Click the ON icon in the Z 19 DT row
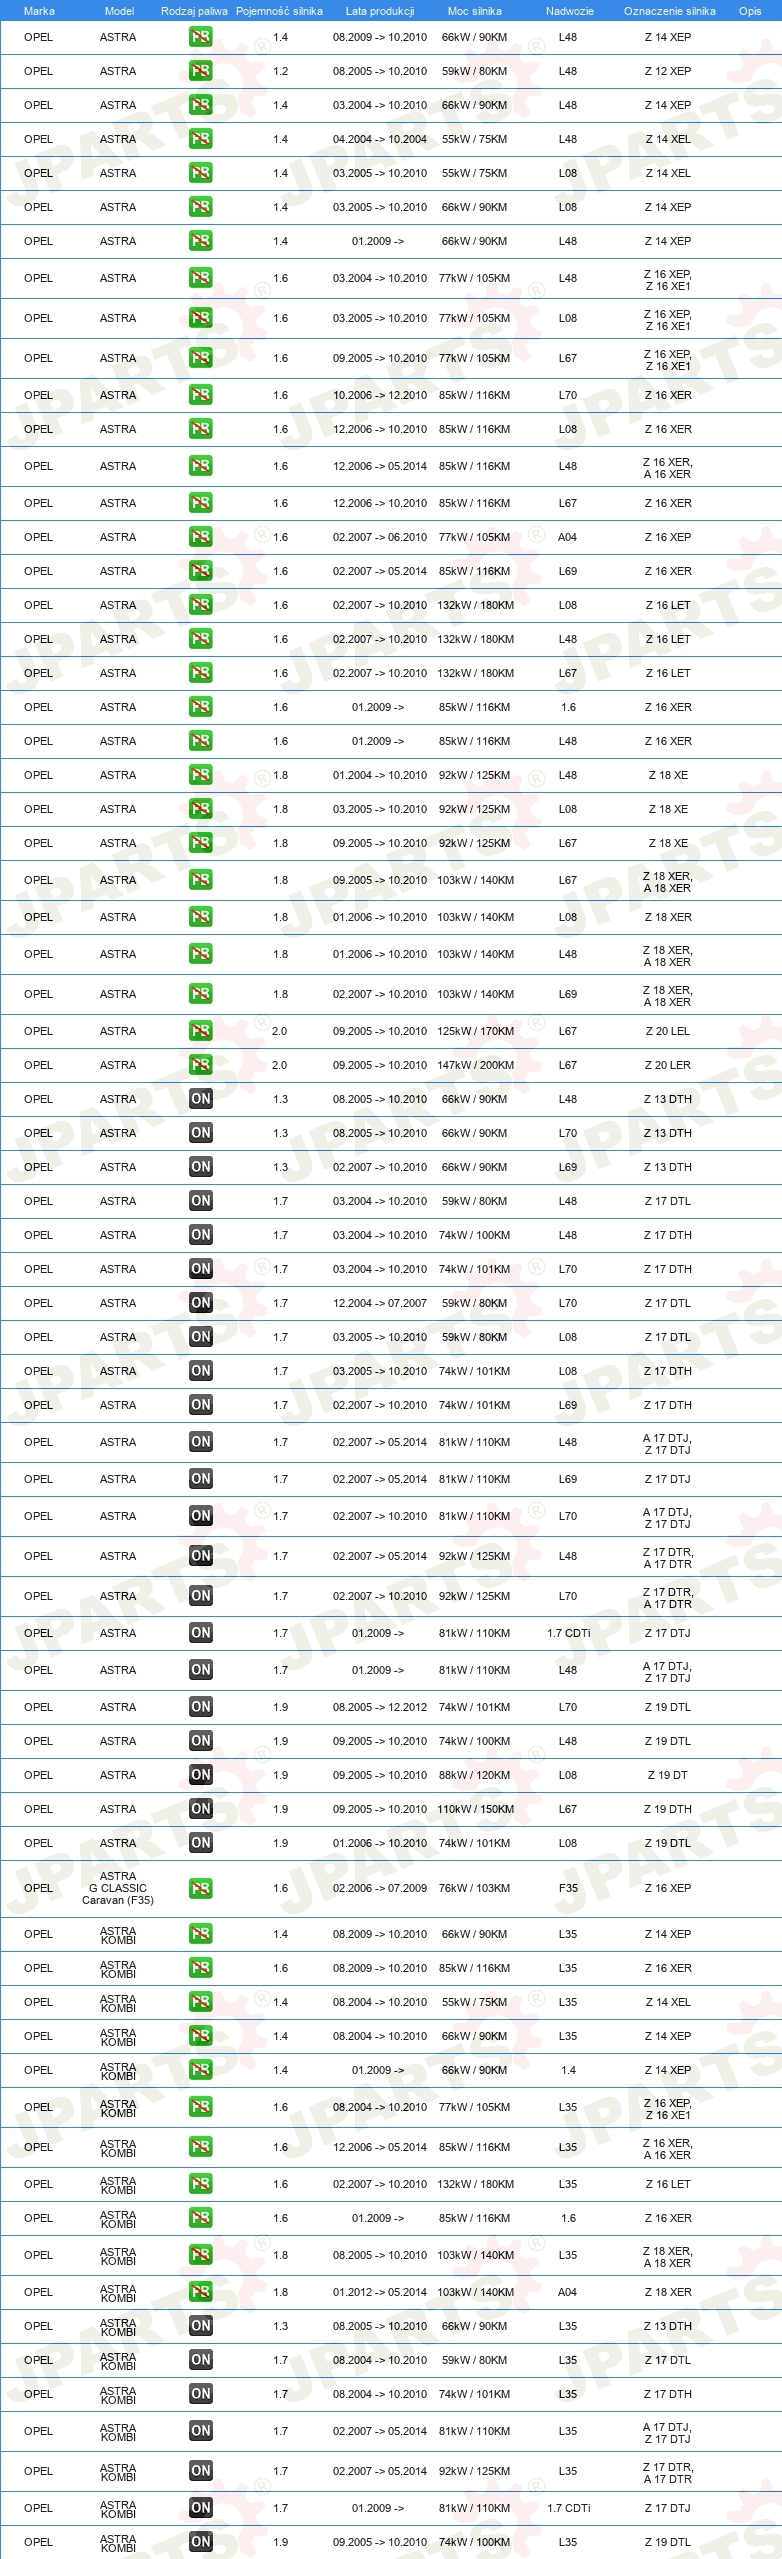The height and width of the screenshot is (2559, 782). [x=200, y=1775]
